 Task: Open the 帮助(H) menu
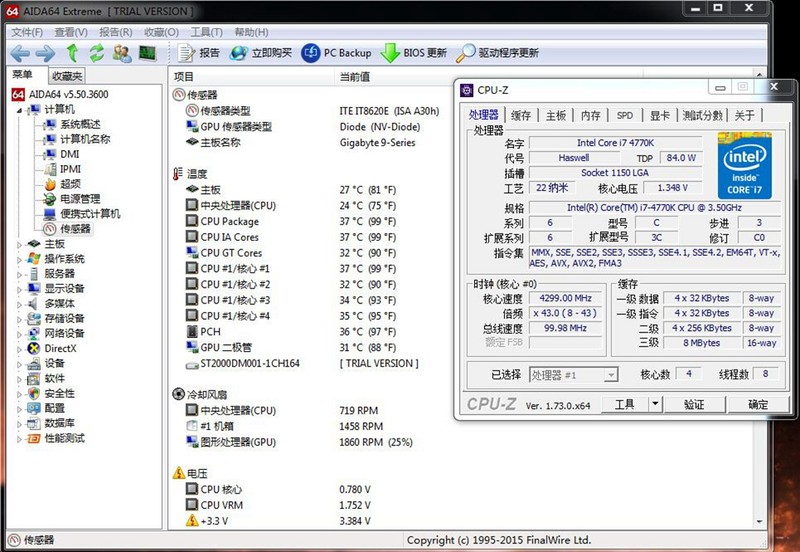pyautogui.click(x=251, y=32)
